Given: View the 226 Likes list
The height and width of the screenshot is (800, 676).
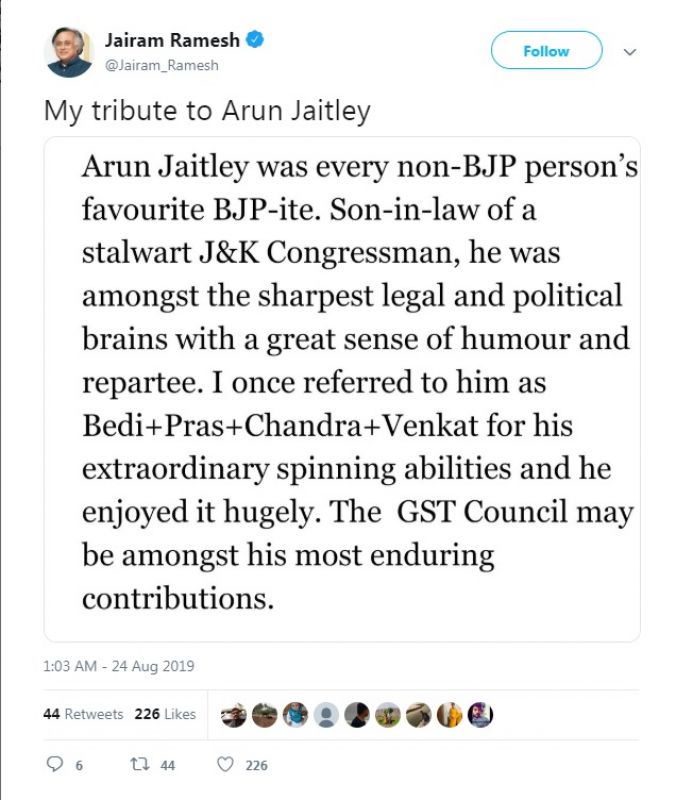Looking at the screenshot, I should pos(165,714).
